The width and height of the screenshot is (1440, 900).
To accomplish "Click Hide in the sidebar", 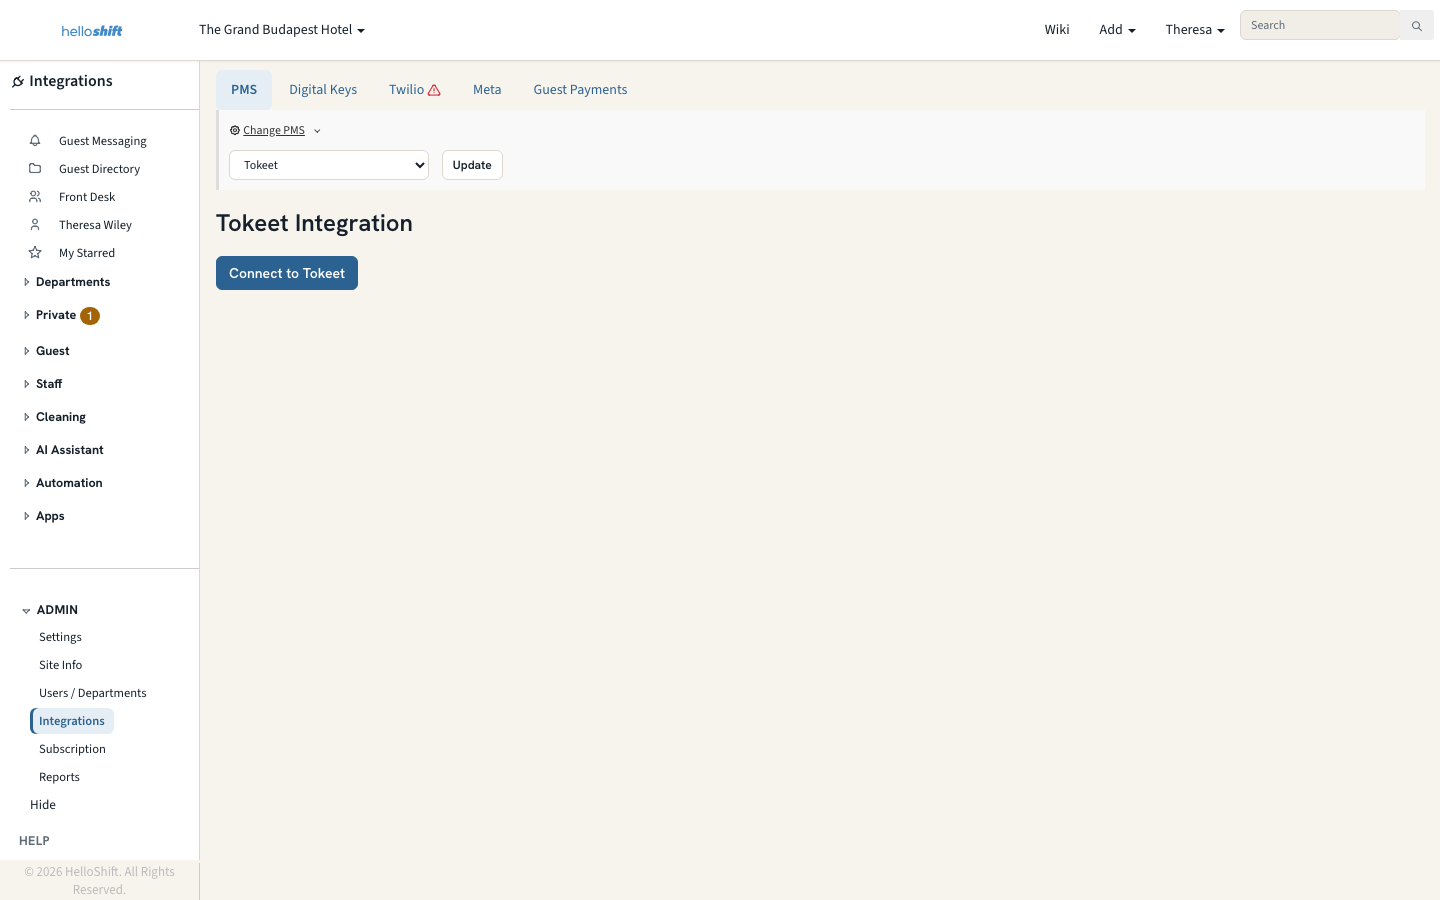I will click(43, 805).
